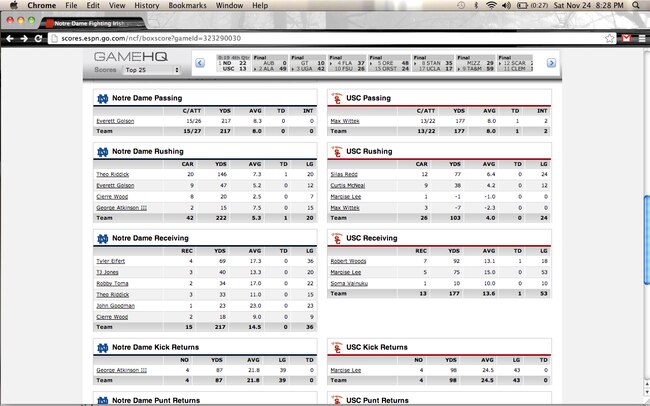Image resolution: width=650 pixels, height=406 pixels.
Task: Open the File menu
Action: tap(71, 5)
